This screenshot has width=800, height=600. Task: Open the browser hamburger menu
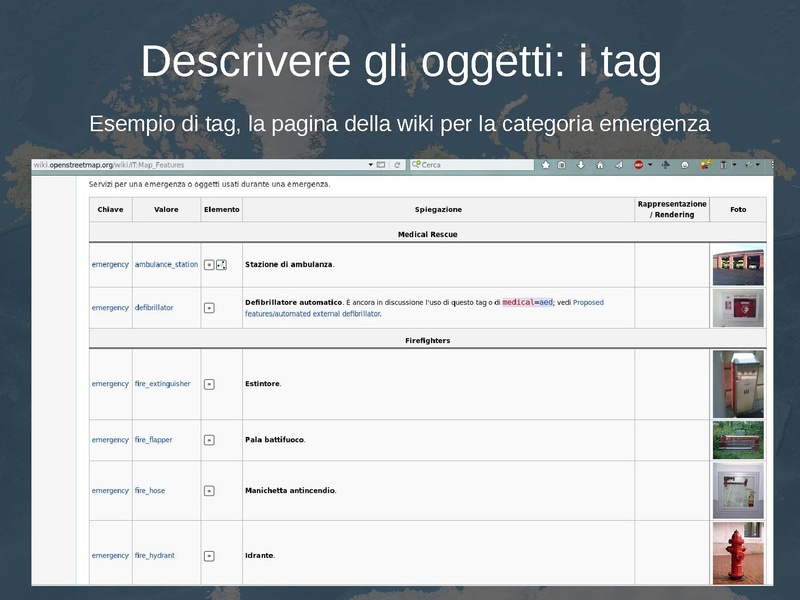771,165
